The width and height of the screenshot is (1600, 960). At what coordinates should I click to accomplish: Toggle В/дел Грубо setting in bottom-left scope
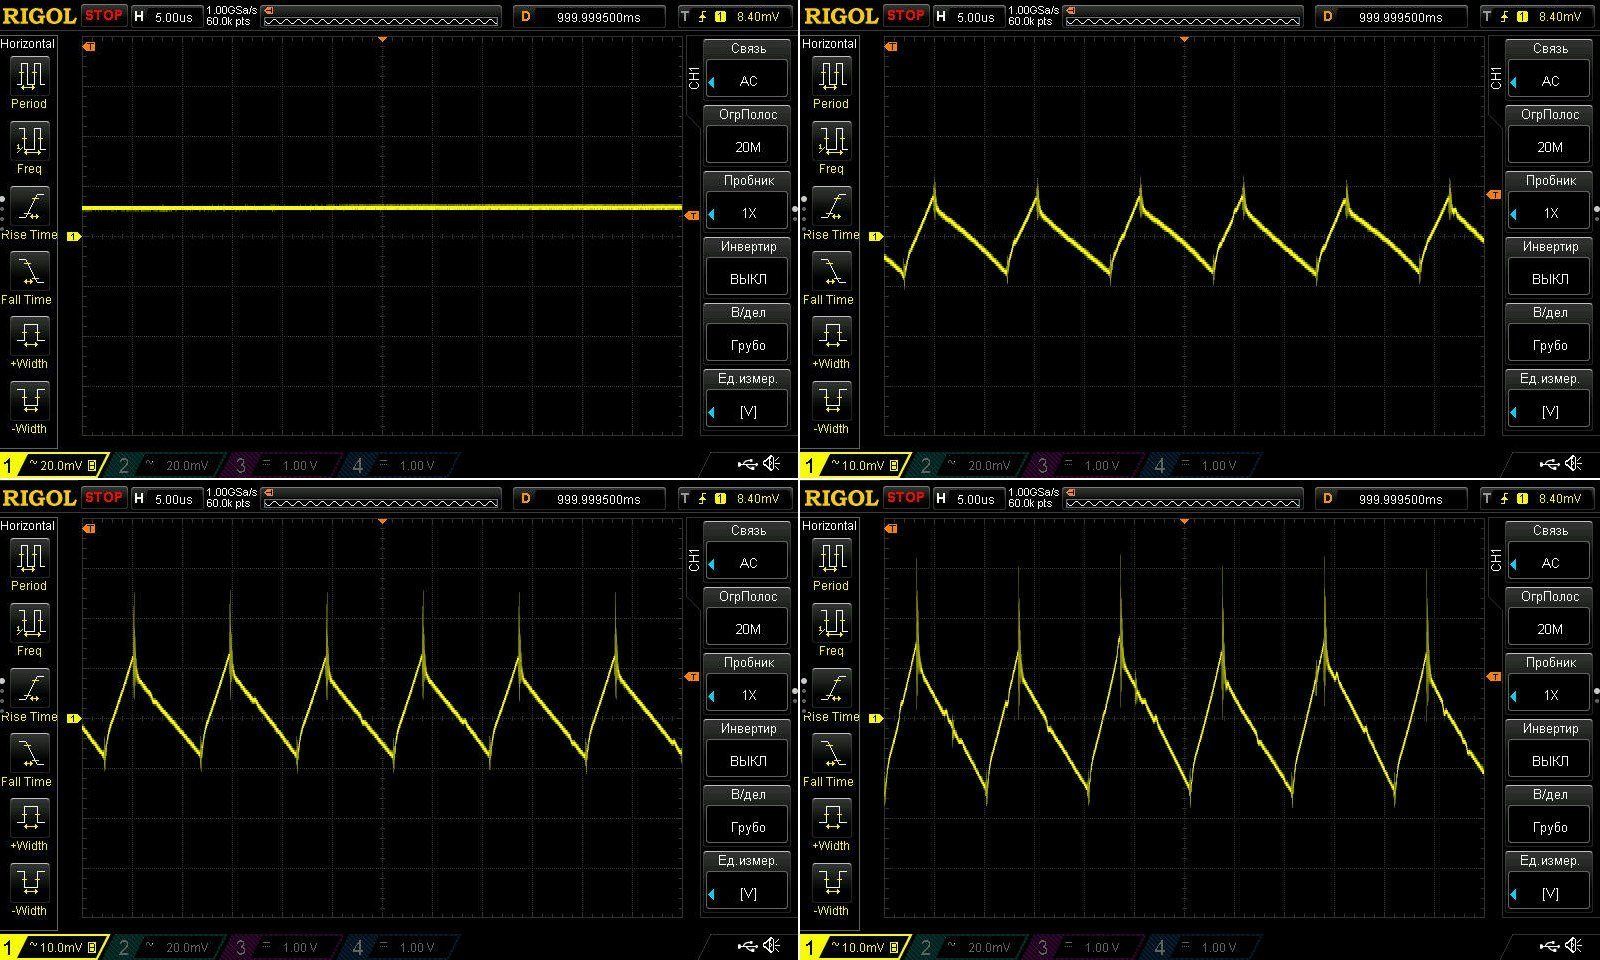[748, 826]
